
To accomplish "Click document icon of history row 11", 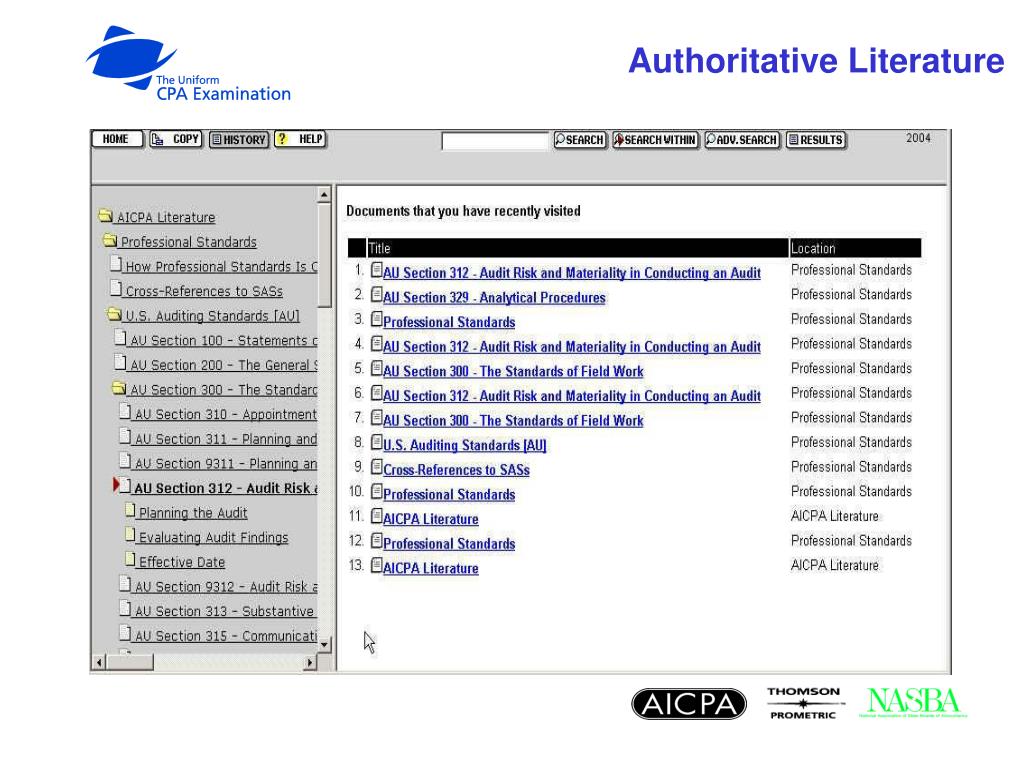I will (376, 516).
